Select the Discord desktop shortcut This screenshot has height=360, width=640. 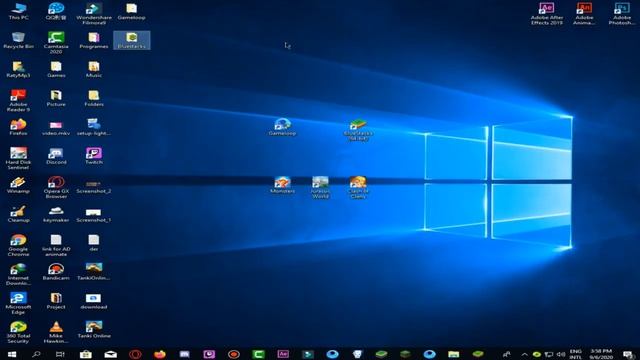point(56,156)
